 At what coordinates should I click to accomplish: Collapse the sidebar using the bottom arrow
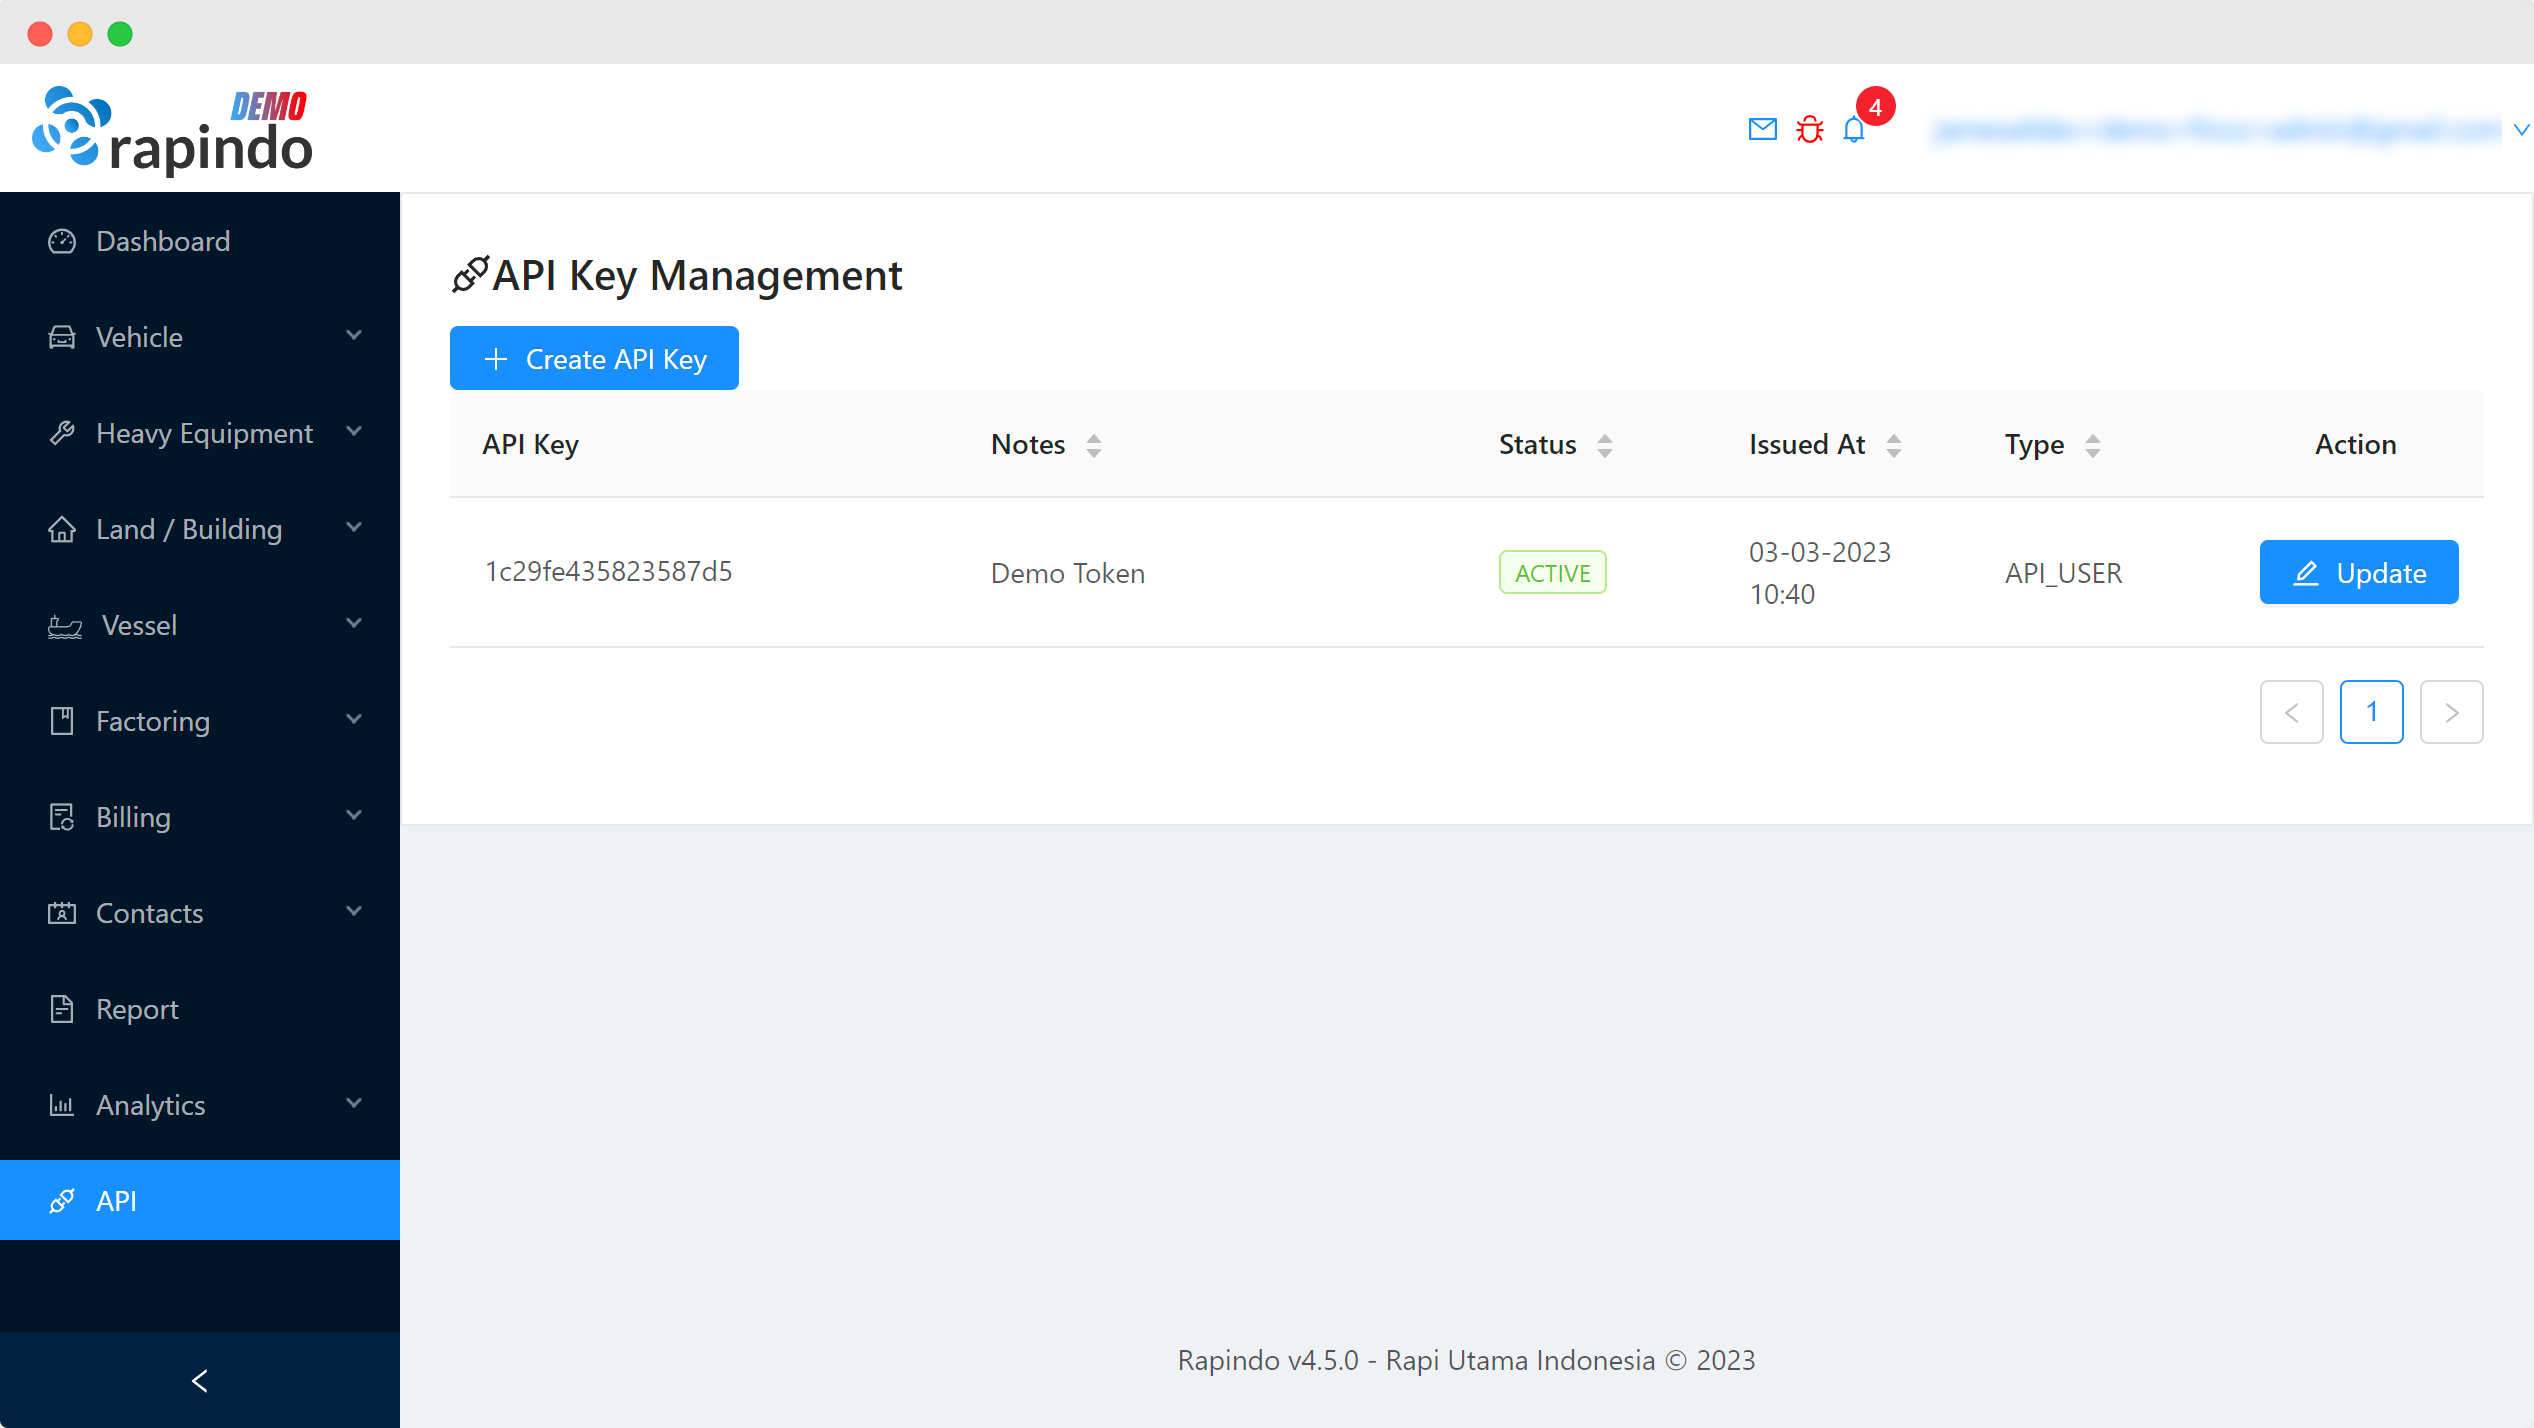click(199, 1380)
